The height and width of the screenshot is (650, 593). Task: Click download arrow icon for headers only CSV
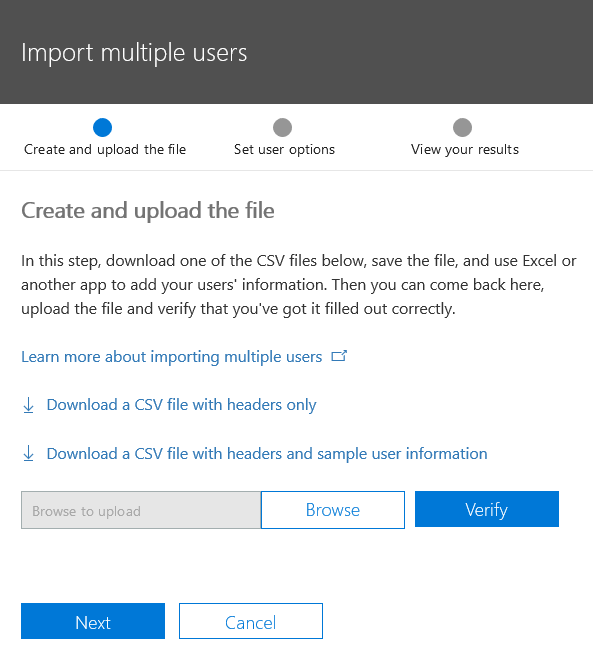[x=29, y=405]
